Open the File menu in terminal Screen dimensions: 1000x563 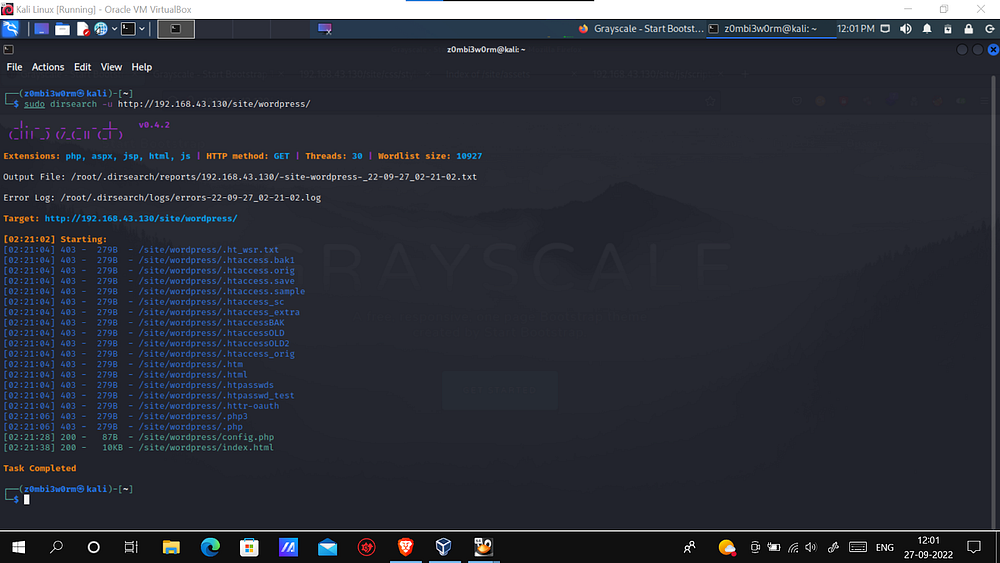[14, 67]
